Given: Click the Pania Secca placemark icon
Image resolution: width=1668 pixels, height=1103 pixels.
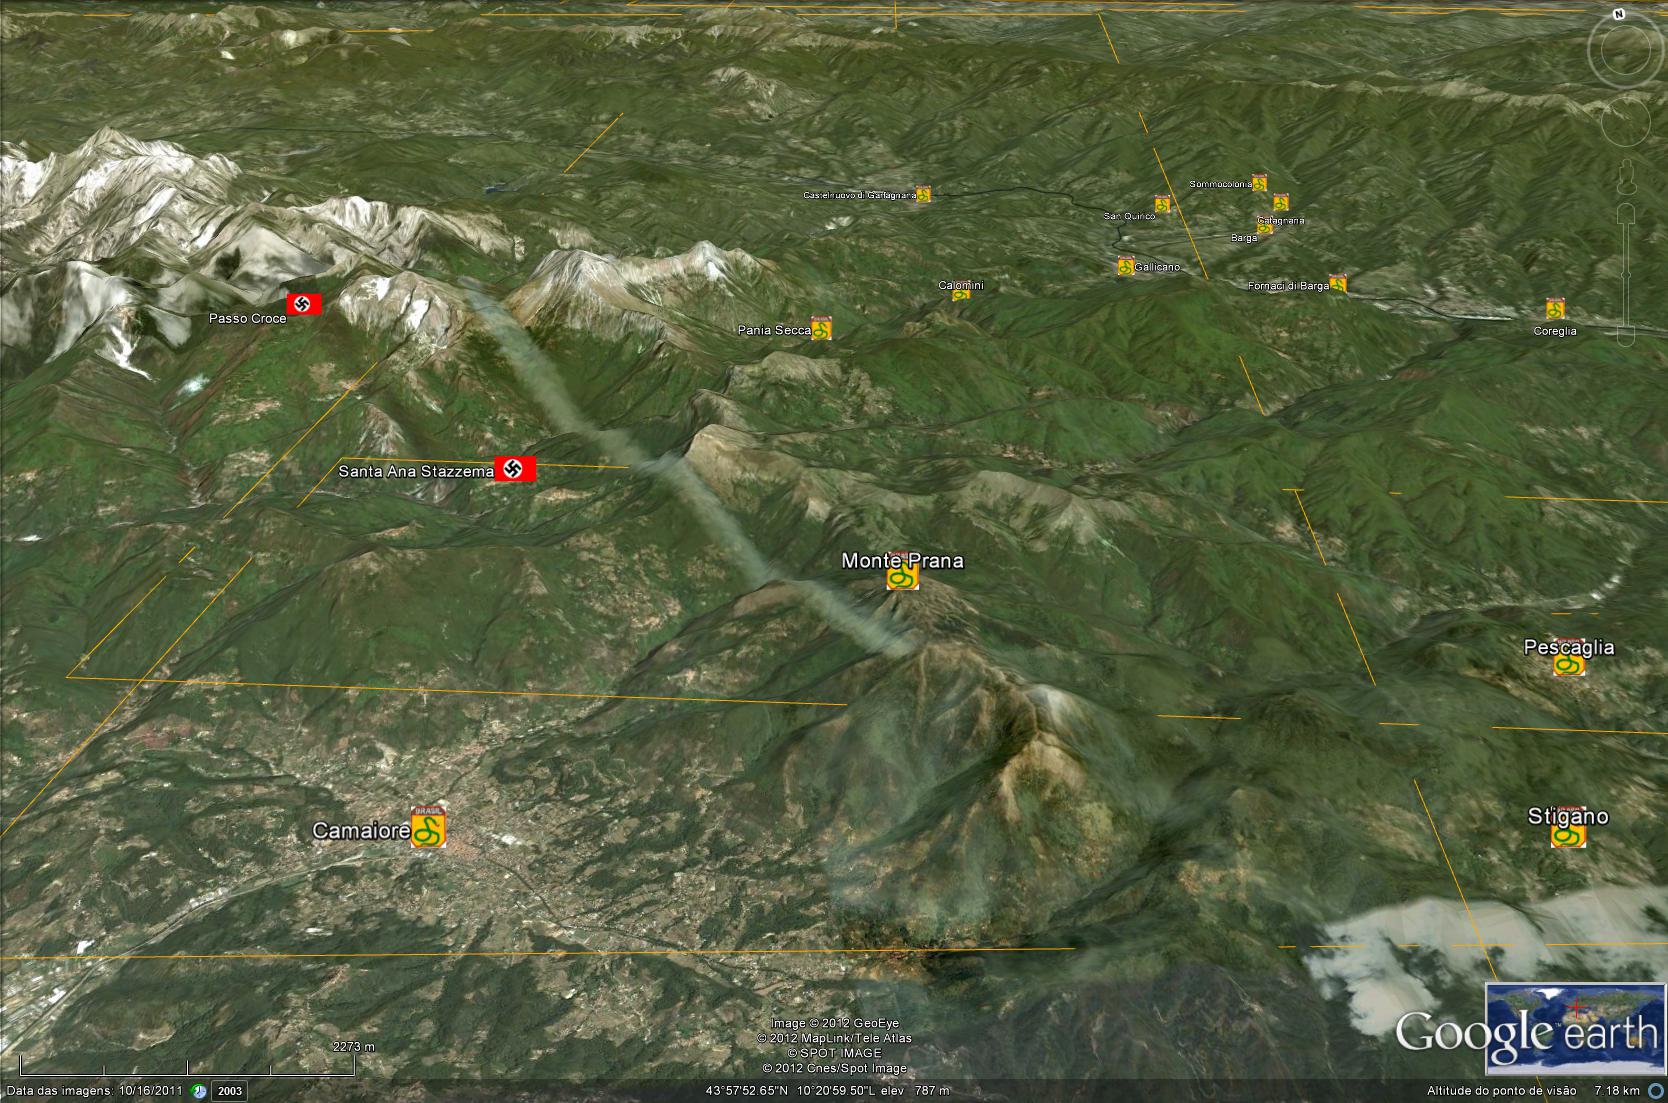Looking at the screenshot, I should coord(821,328).
